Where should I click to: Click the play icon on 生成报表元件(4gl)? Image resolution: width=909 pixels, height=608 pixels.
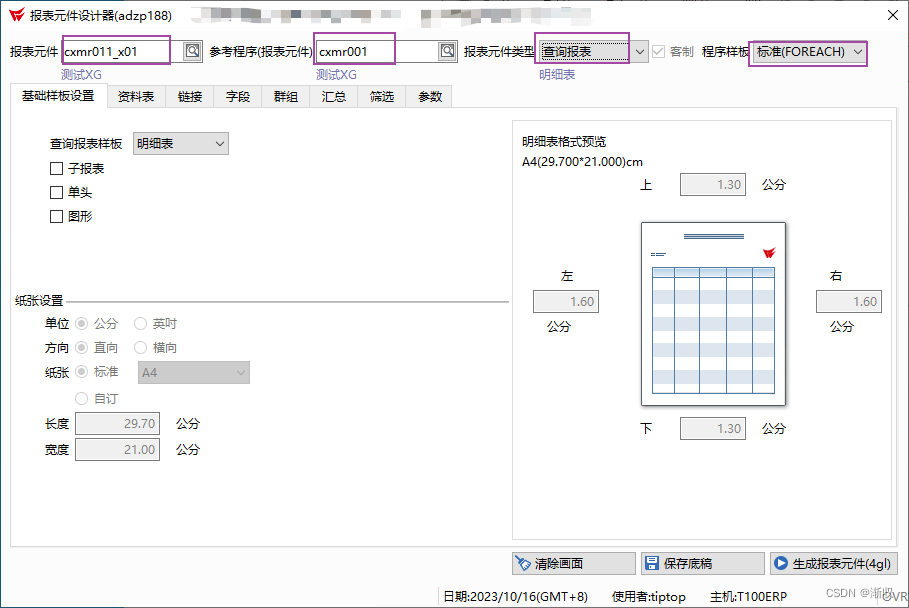click(x=783, y=563)
